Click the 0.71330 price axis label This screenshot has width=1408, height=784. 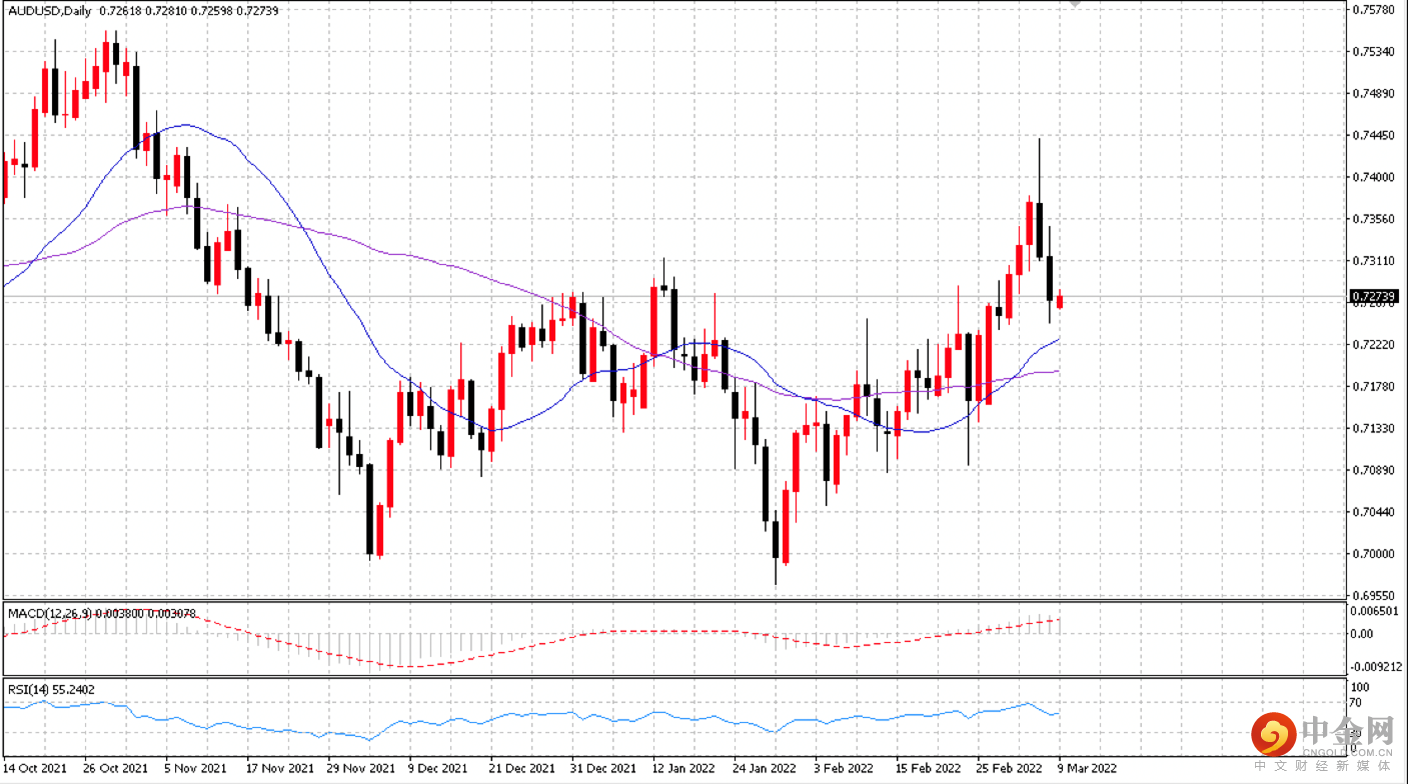coord(1374,429)
